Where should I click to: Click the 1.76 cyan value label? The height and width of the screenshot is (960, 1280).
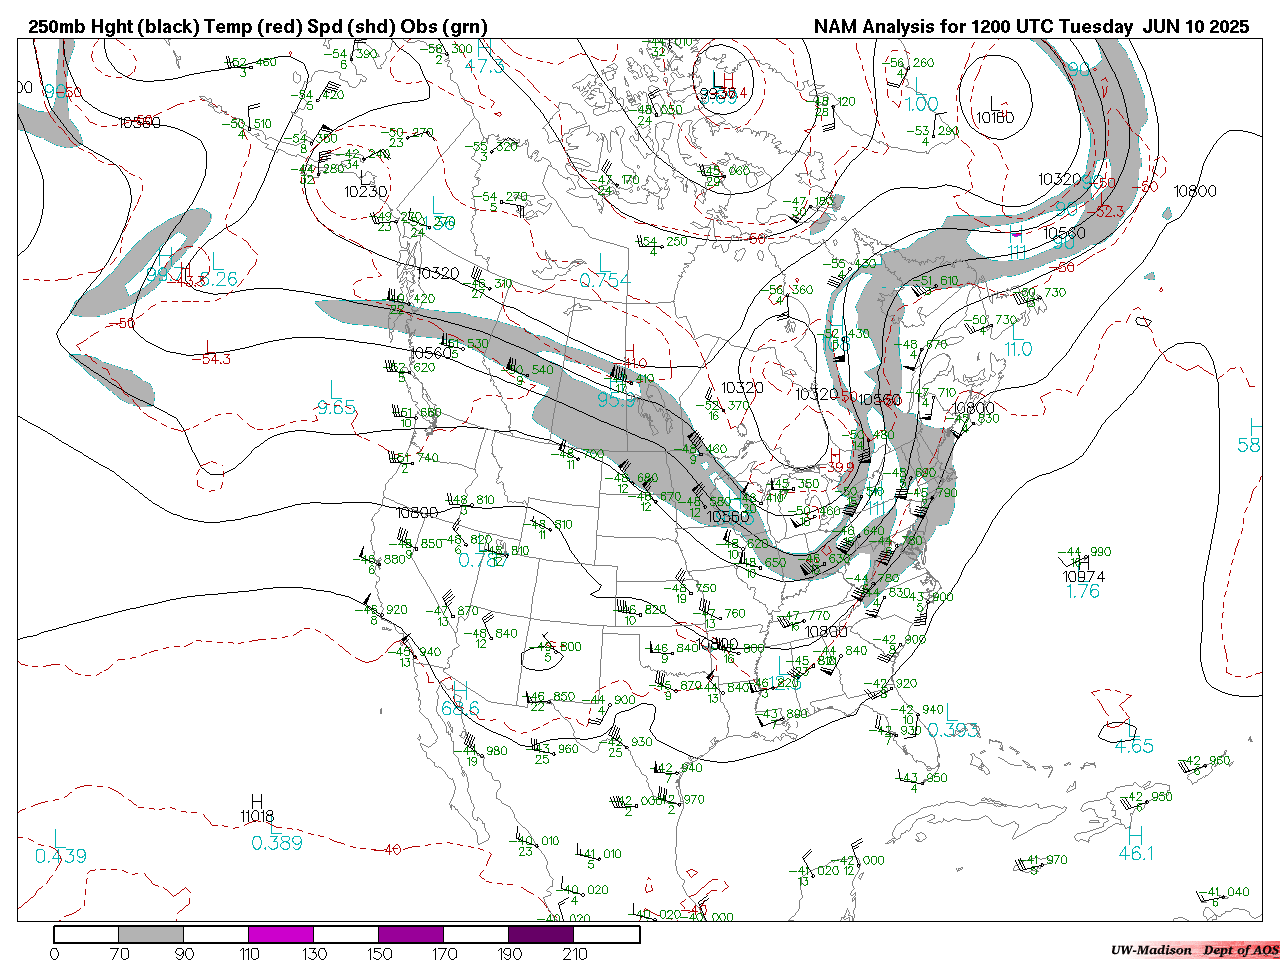pyautogui.click(x=1083, y=591)
